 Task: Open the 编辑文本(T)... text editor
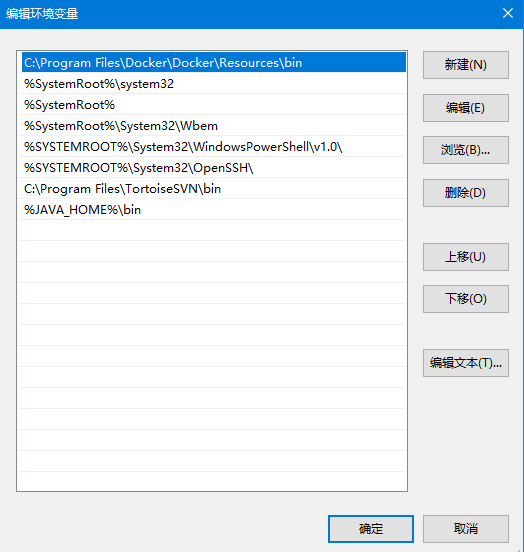click(466, 363)
